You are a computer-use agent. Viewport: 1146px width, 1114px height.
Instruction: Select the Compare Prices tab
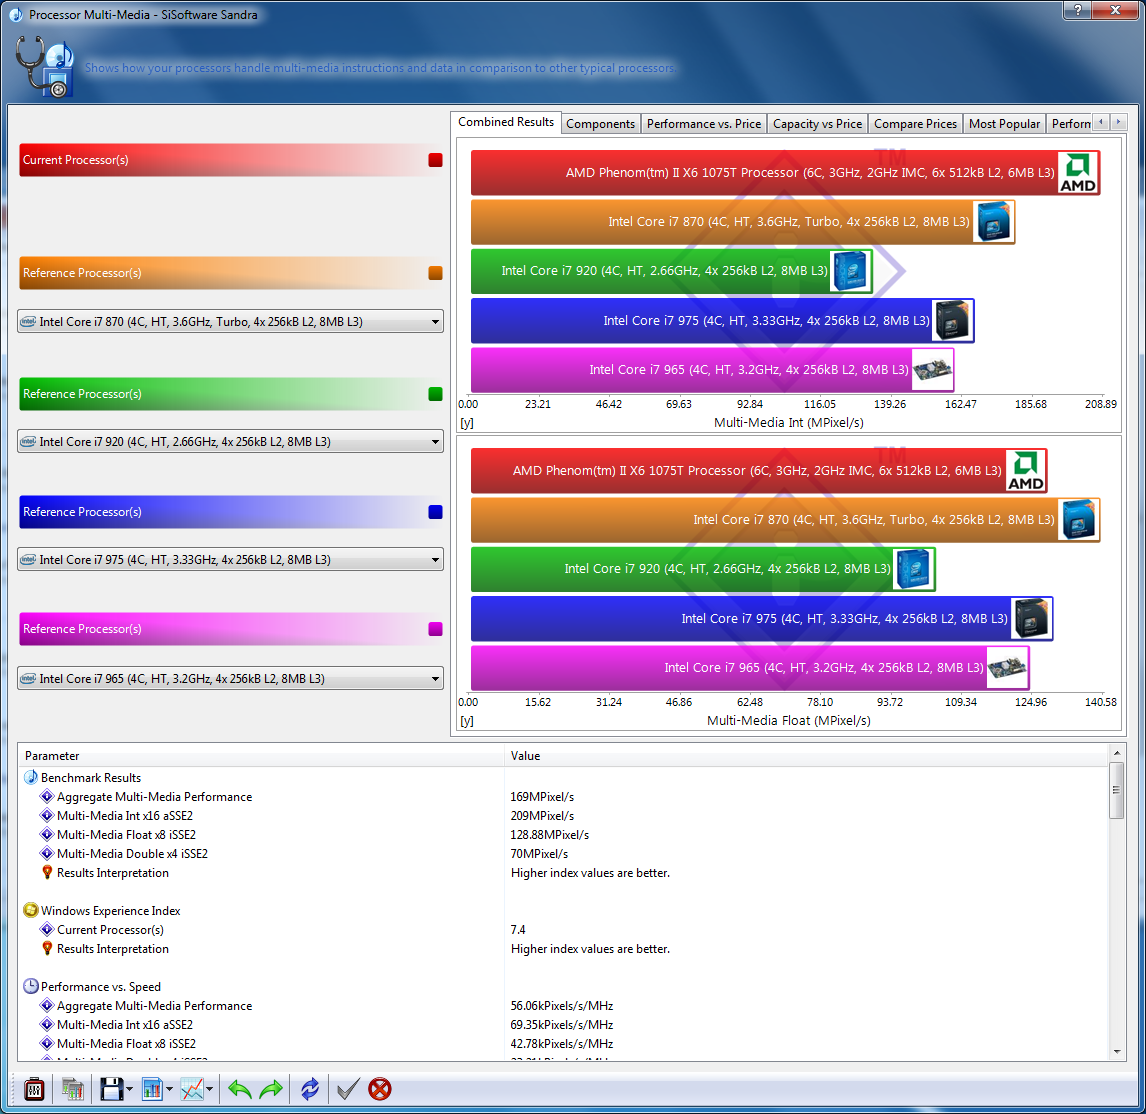point(915,124)
